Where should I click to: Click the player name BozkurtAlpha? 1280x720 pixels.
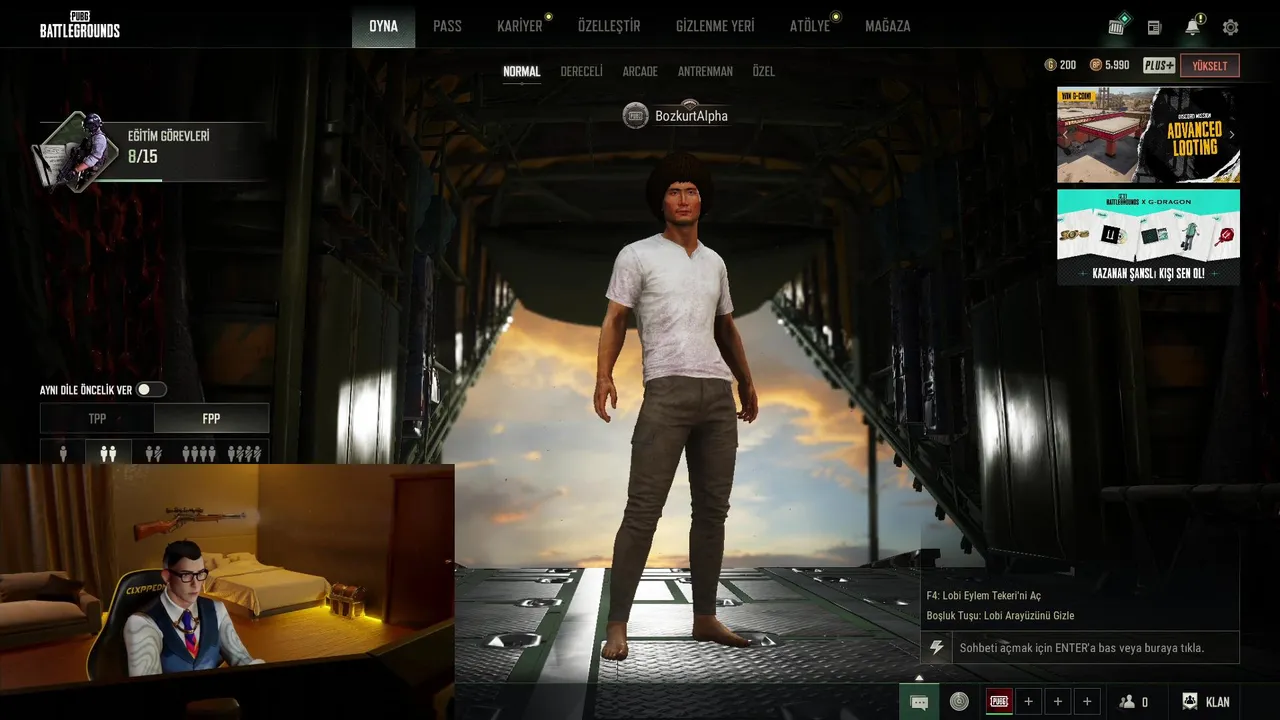[691, 116]
